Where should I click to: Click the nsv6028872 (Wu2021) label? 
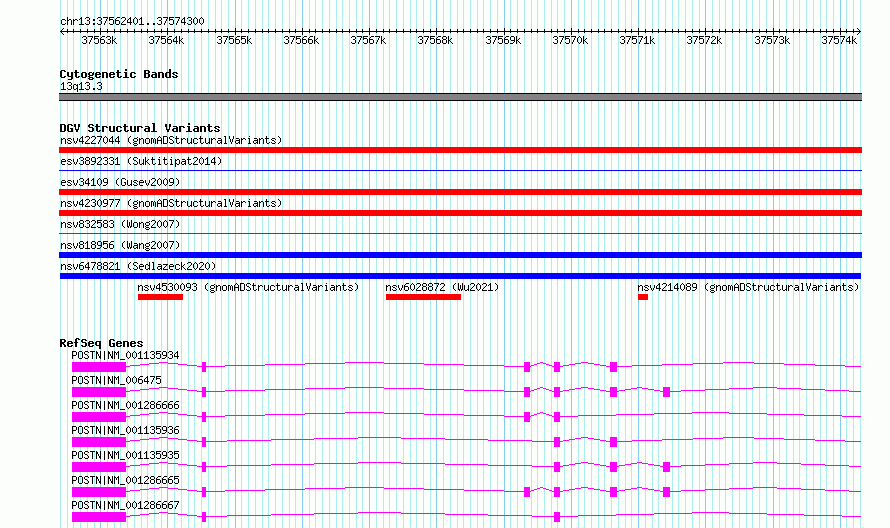(442, 287)
